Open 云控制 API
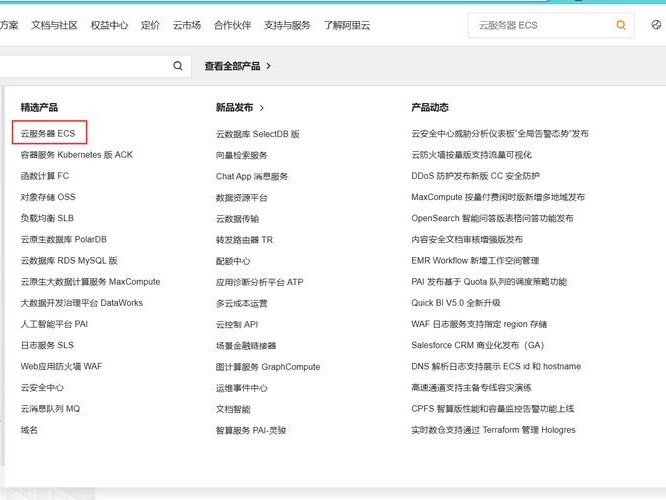Viewport: 666px width, 500px height. click(x=237, y=325)
